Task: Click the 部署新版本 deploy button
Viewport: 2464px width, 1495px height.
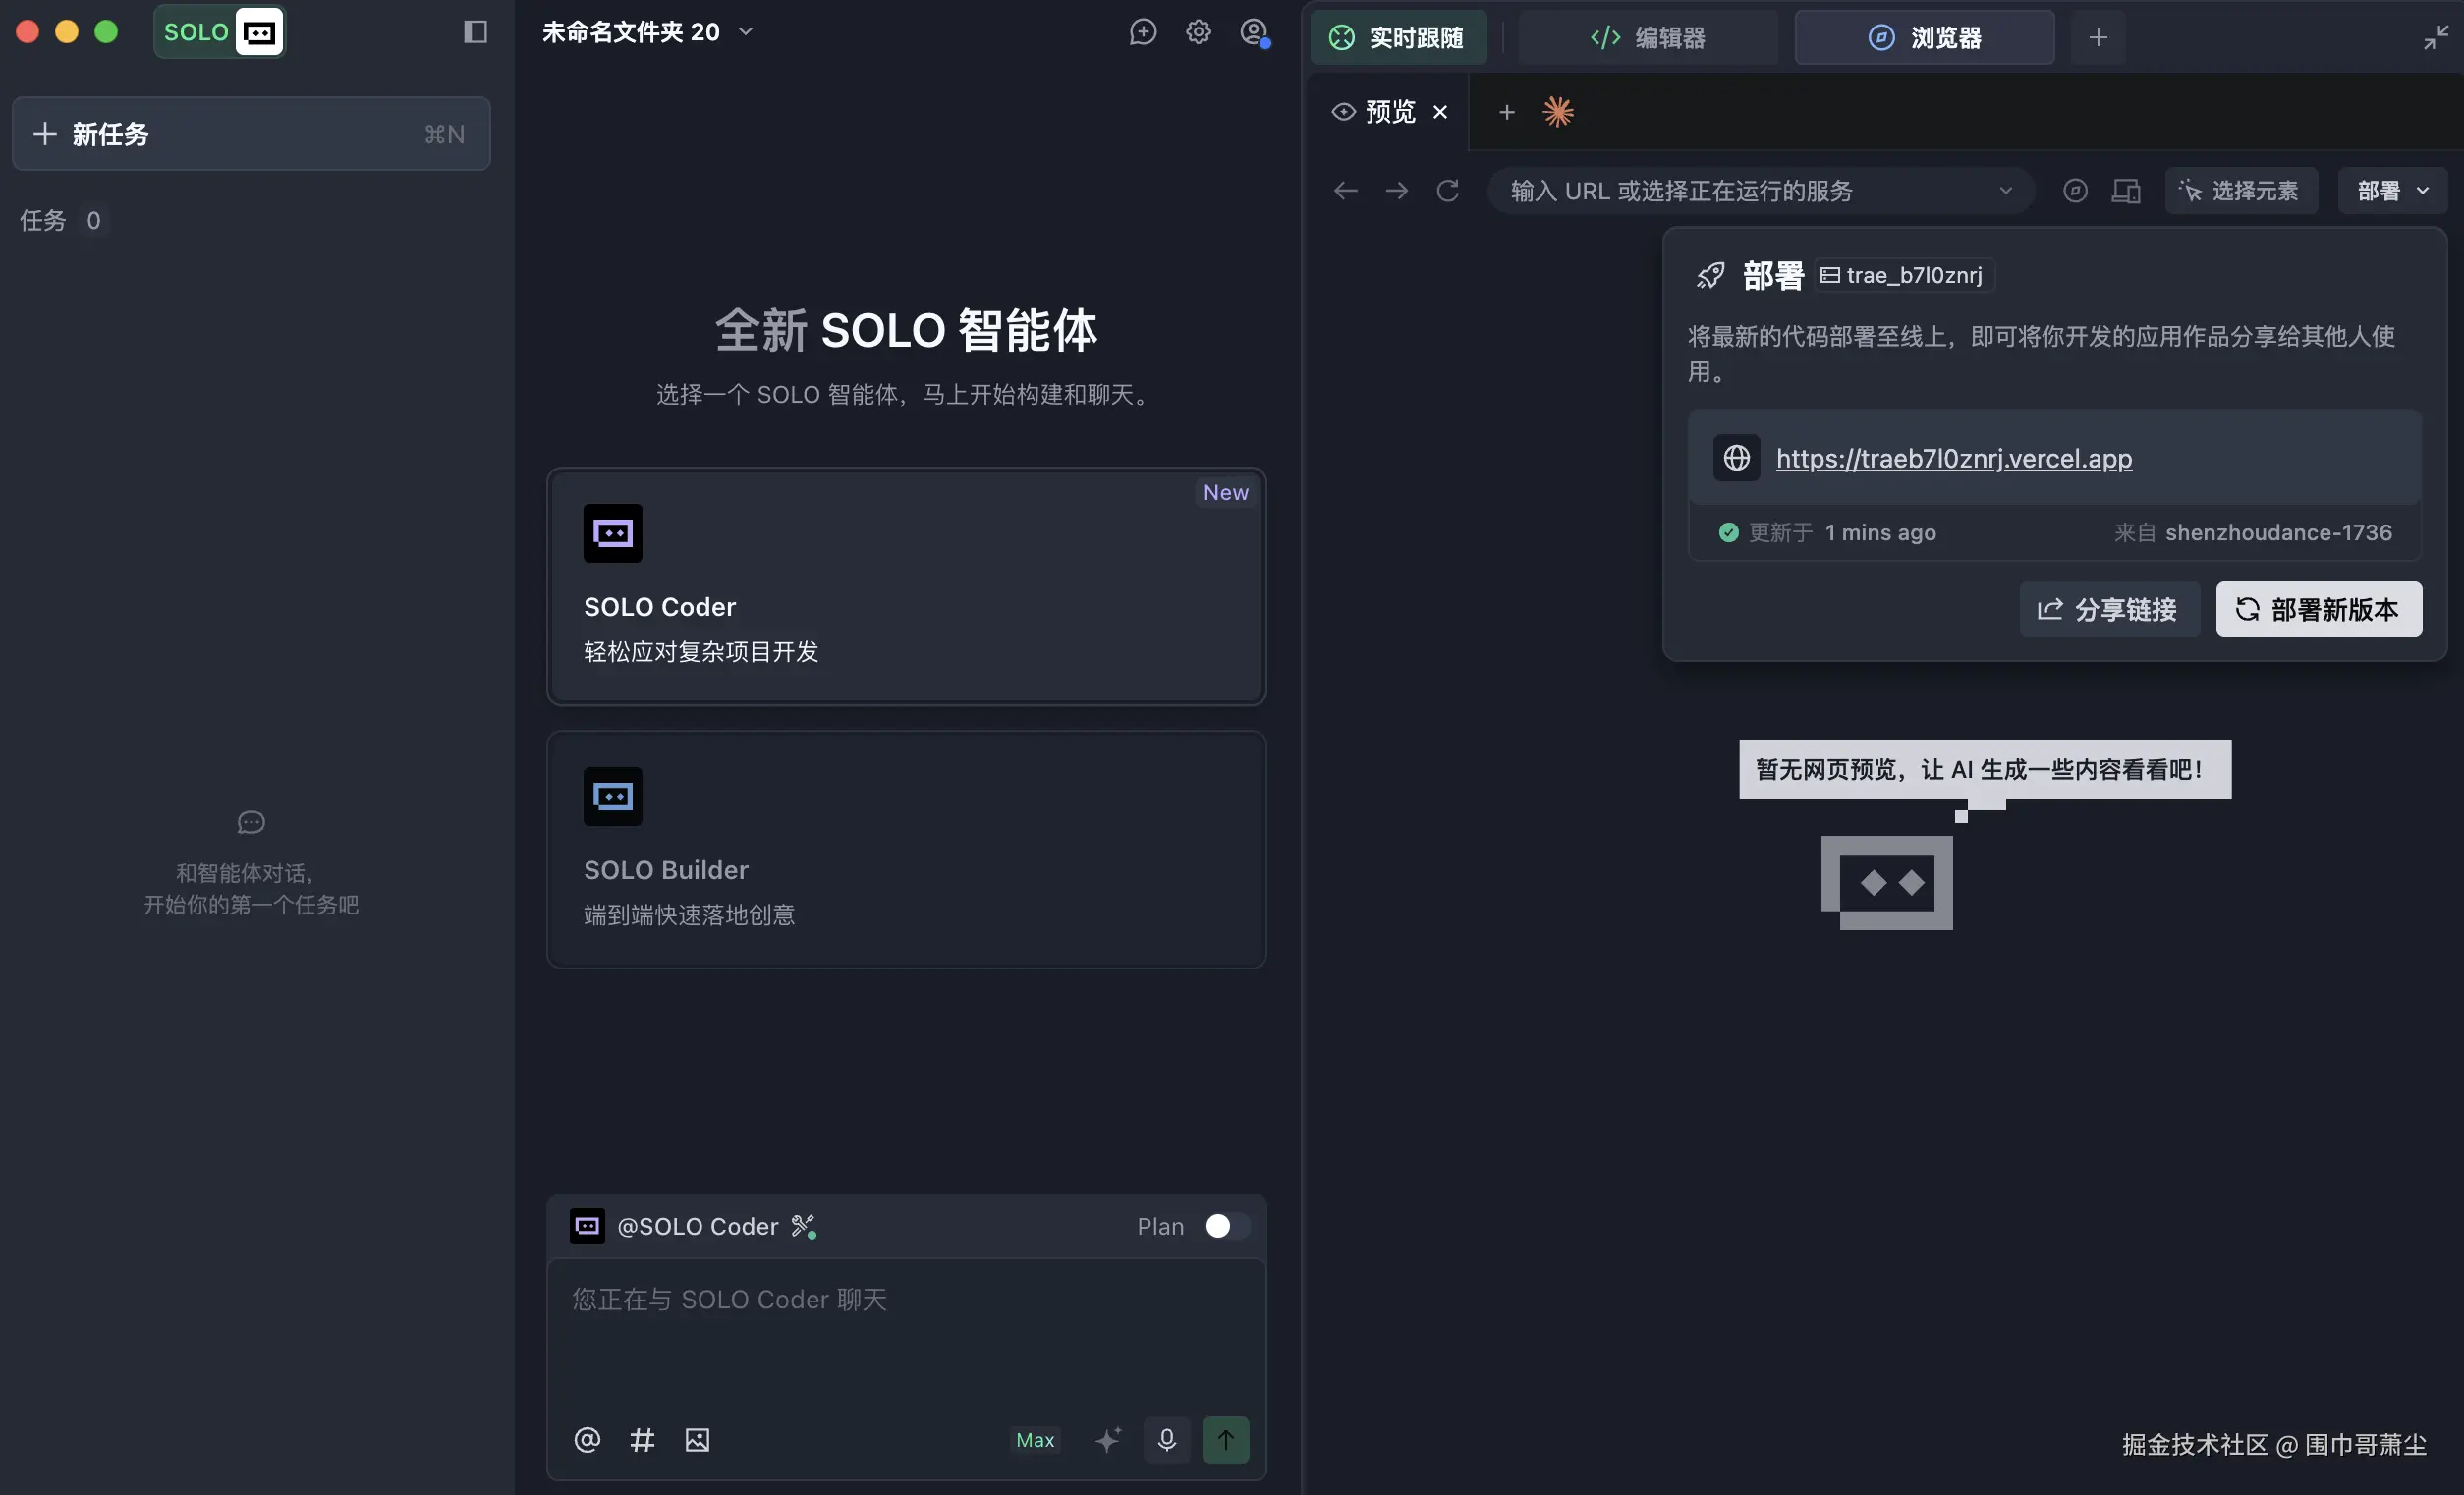Action: tap(2318, 609)
